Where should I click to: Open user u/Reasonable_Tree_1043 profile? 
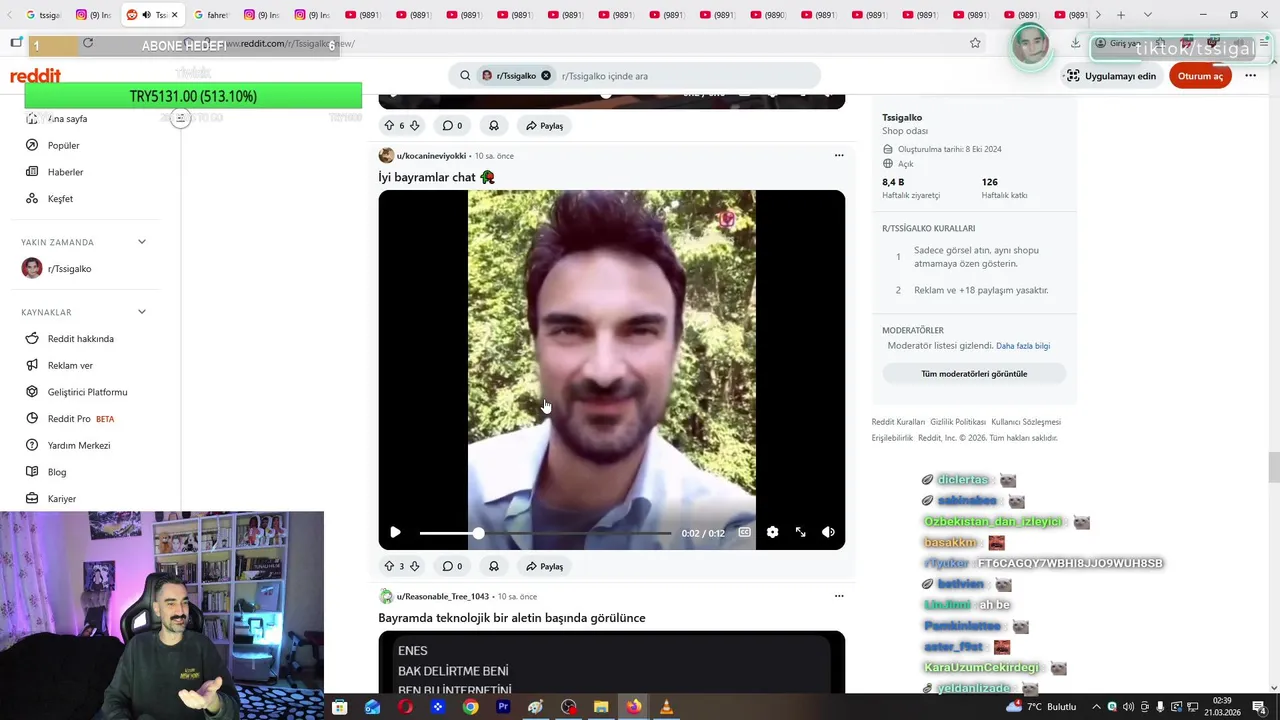[x=442, y=597]
